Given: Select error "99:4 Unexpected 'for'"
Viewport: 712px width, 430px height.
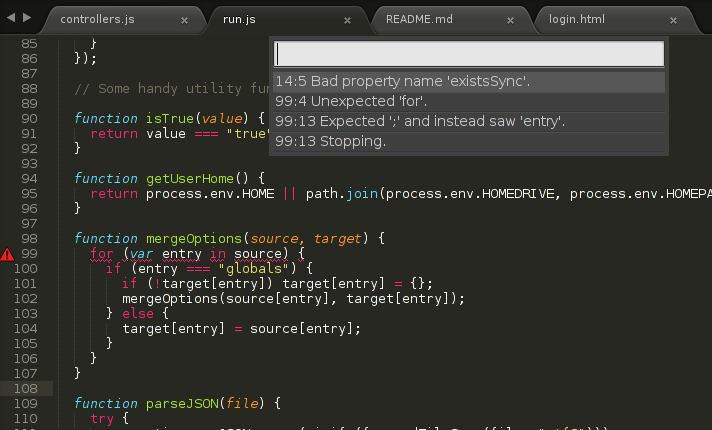Looking at the screenshot, I should coord(469,101).
